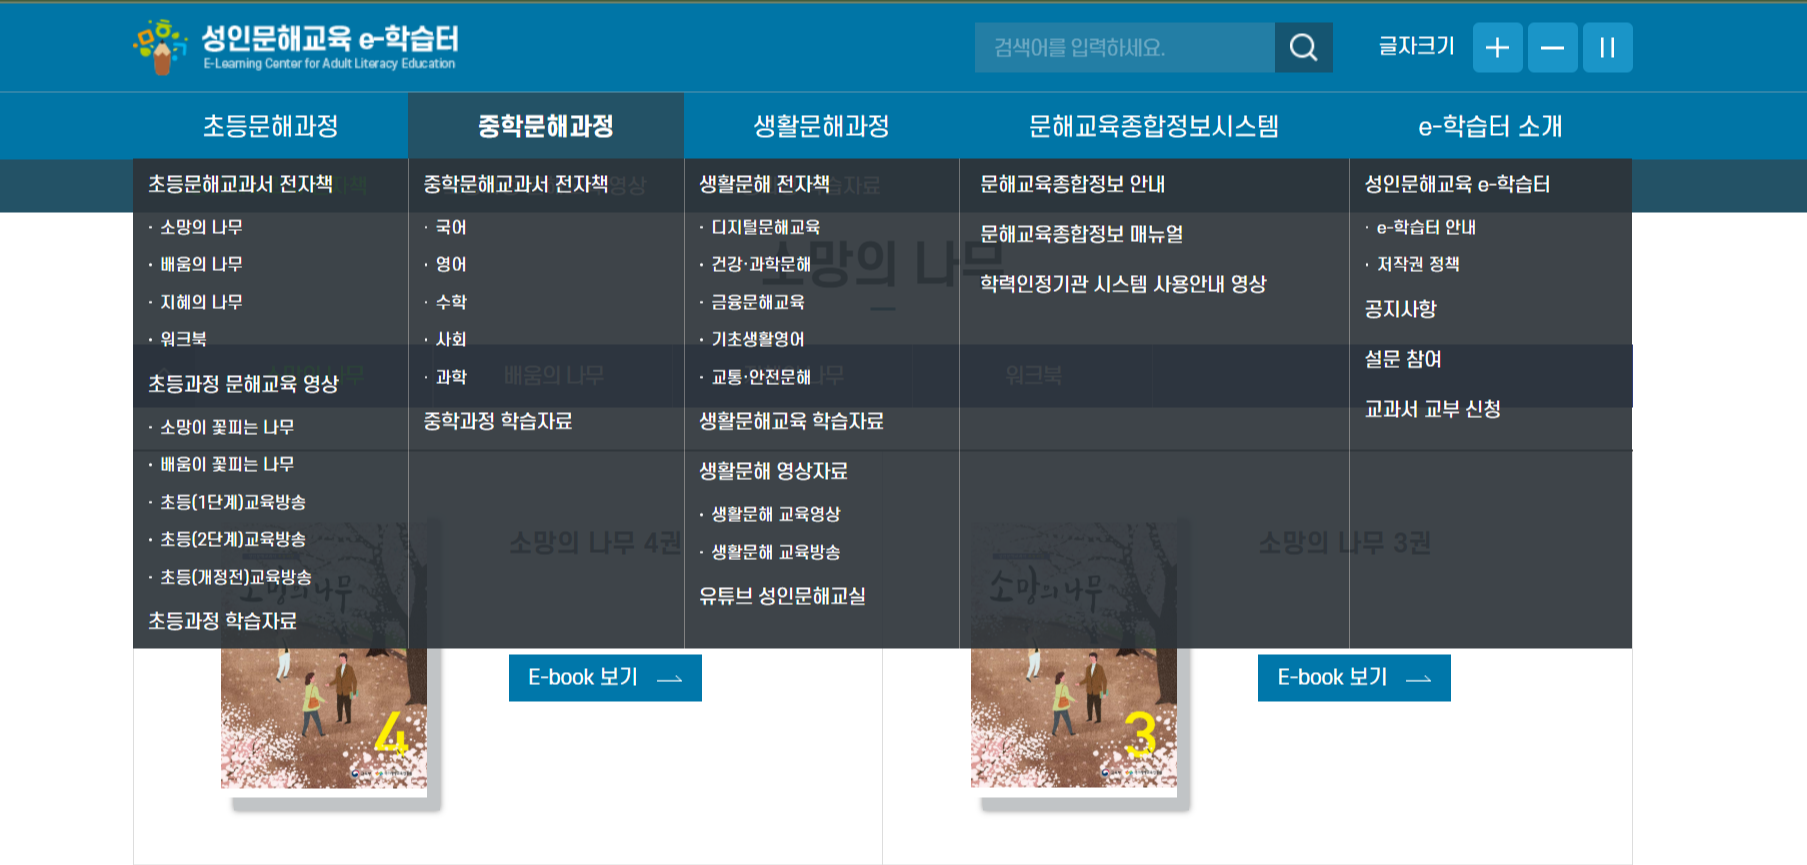Go to 지혜의 나무 submenu link
This screenshot has width=1807, height=865.
tap(201, 302)
